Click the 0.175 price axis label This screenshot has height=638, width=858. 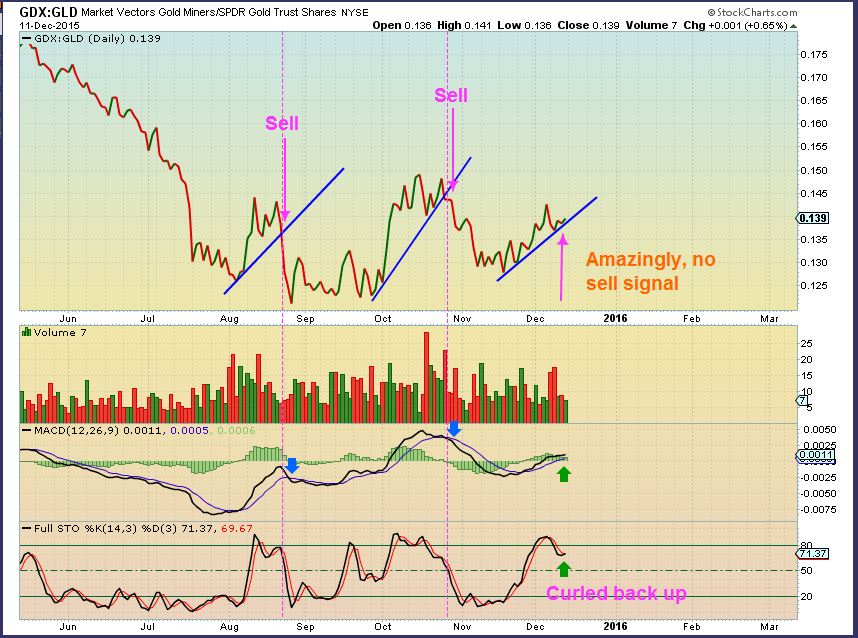click(814, 55)
